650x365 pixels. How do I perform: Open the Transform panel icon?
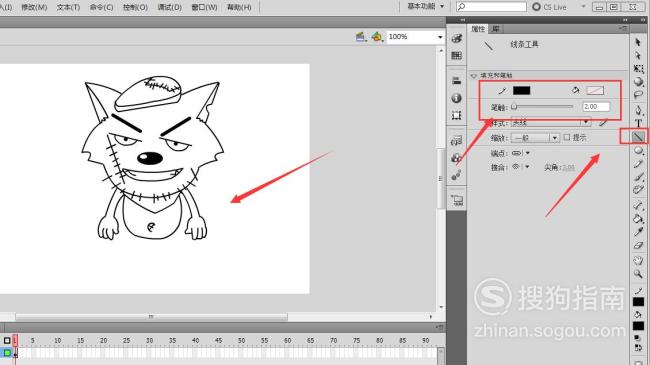(456, 115)
